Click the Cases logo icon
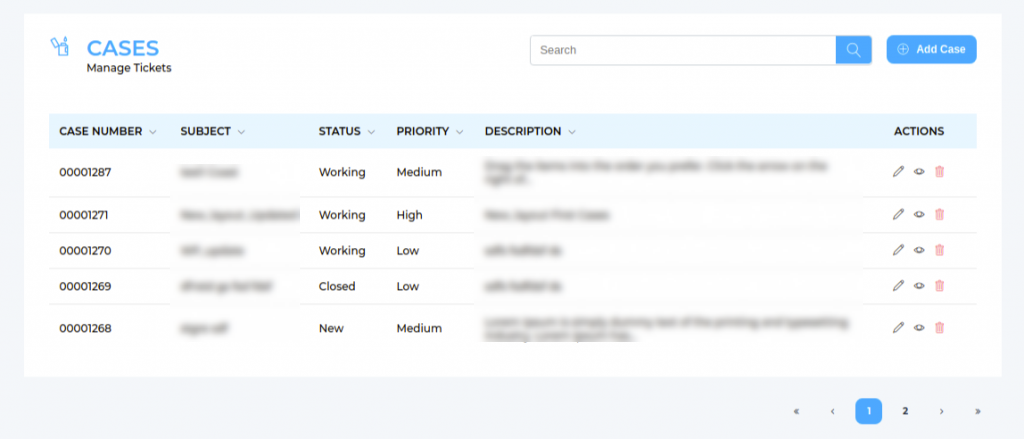Screen dimensions: 1024x439 point(59,47)
